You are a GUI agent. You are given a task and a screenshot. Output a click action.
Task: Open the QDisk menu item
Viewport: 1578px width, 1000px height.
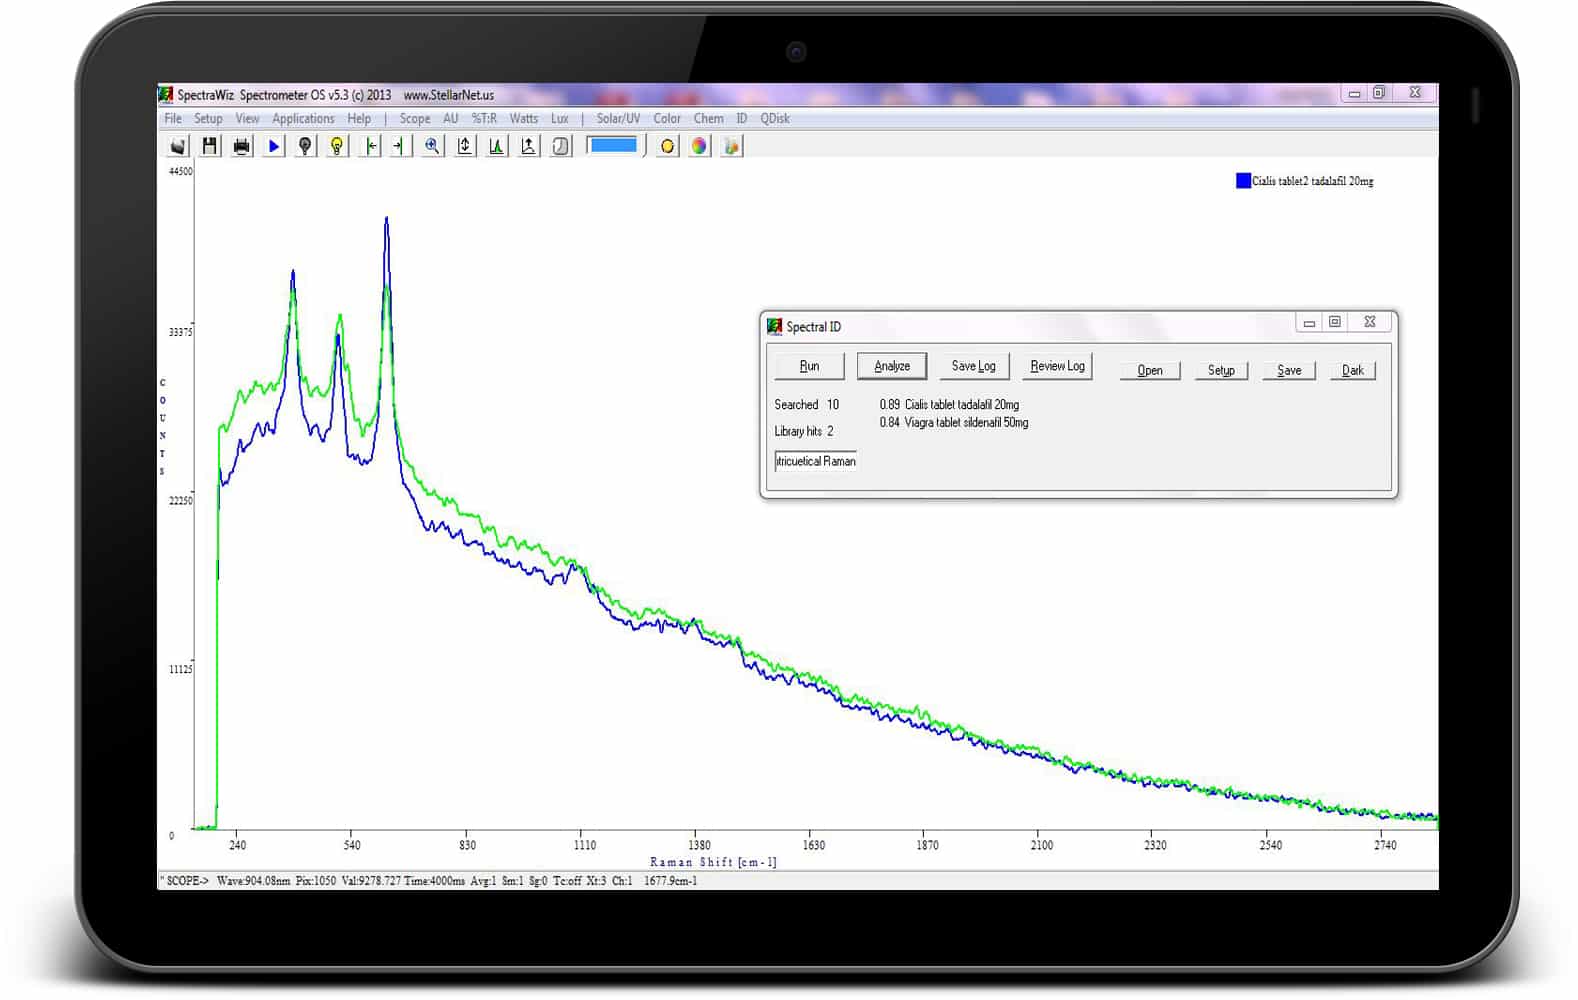point(775,118)
